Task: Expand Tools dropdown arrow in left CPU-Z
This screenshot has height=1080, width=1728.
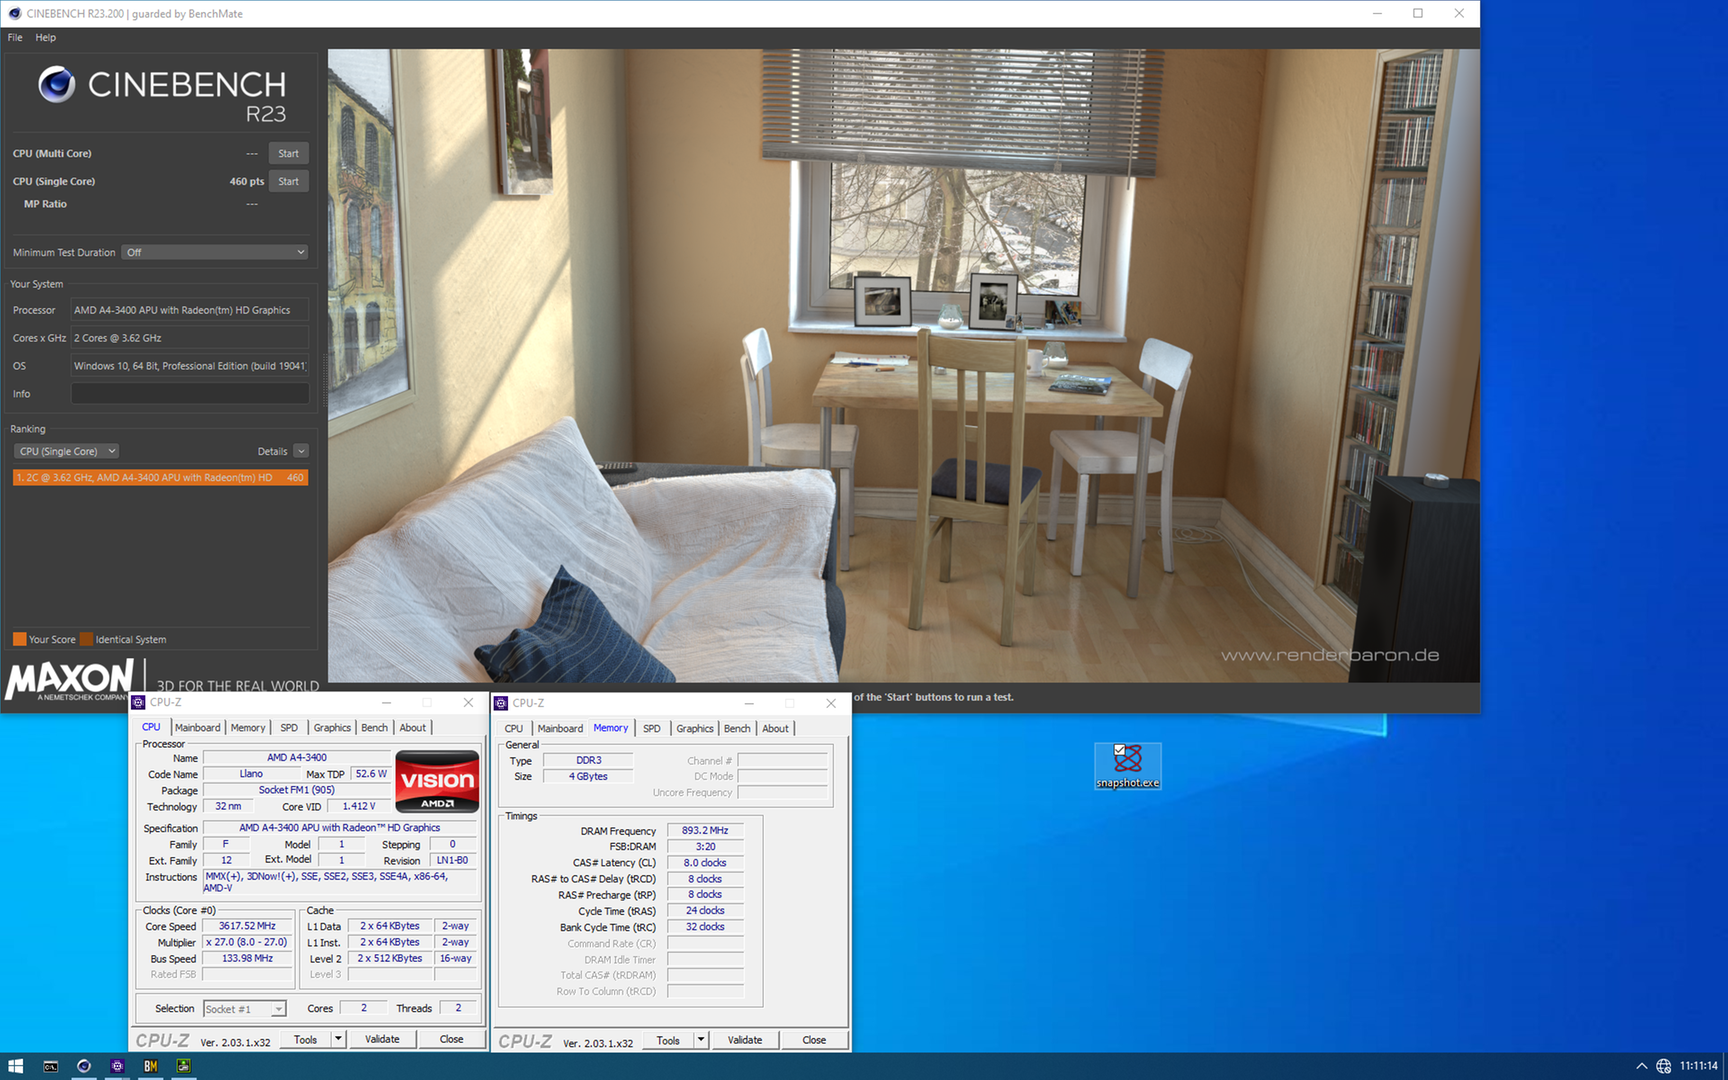Action: (338, 1040)
